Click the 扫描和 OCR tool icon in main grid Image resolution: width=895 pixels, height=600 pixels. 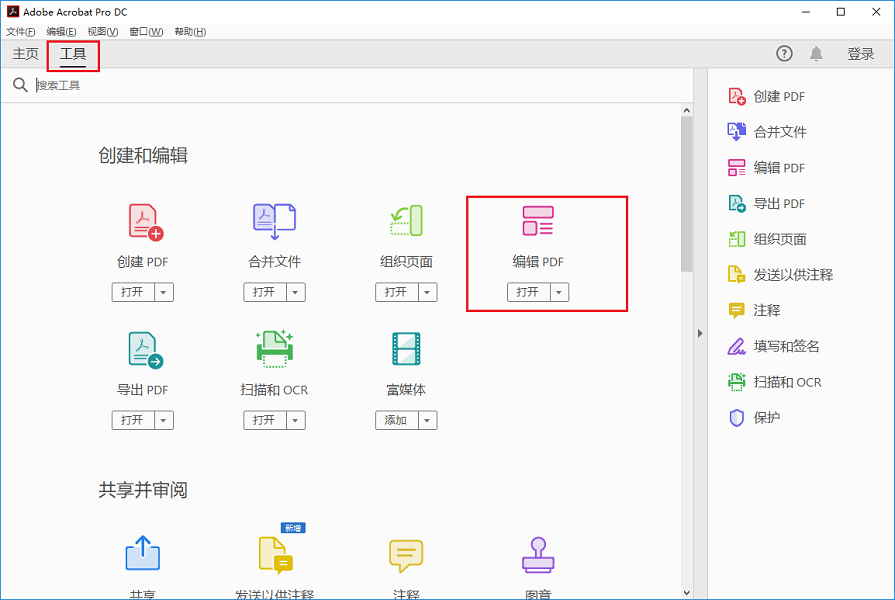[x=275, y=349]
